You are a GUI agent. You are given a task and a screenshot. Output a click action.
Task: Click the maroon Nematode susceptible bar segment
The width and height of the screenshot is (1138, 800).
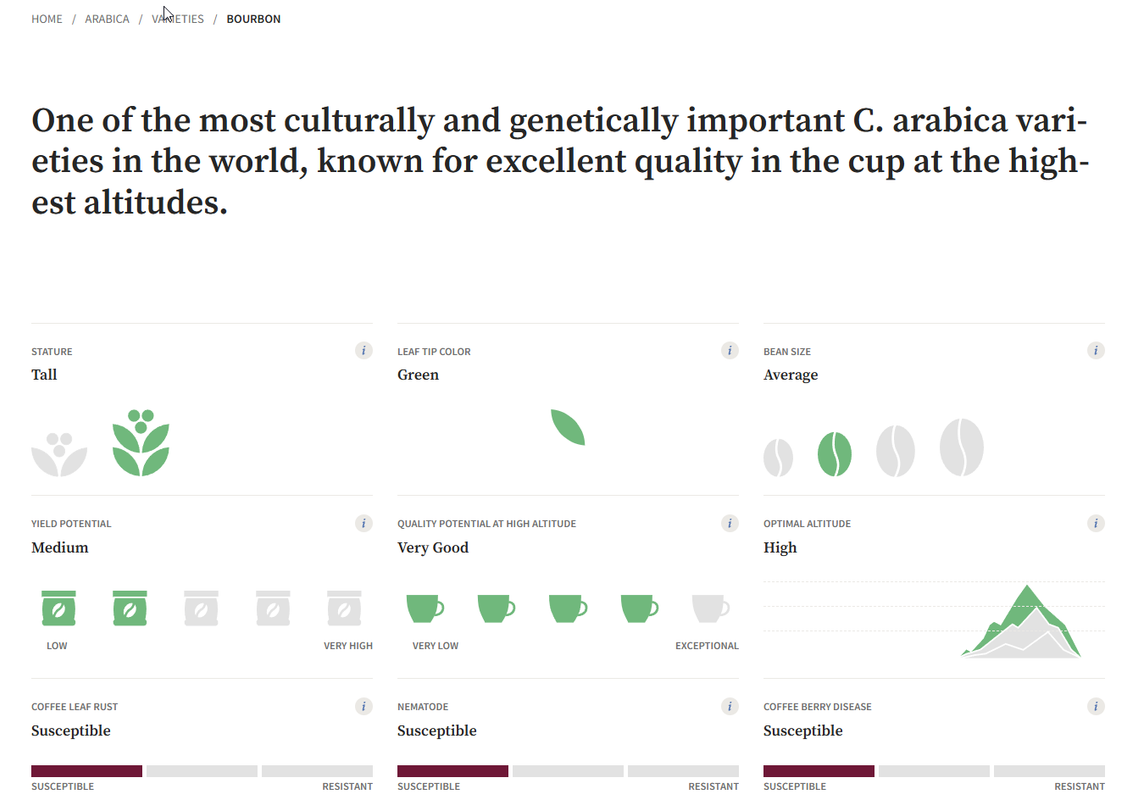453,771
